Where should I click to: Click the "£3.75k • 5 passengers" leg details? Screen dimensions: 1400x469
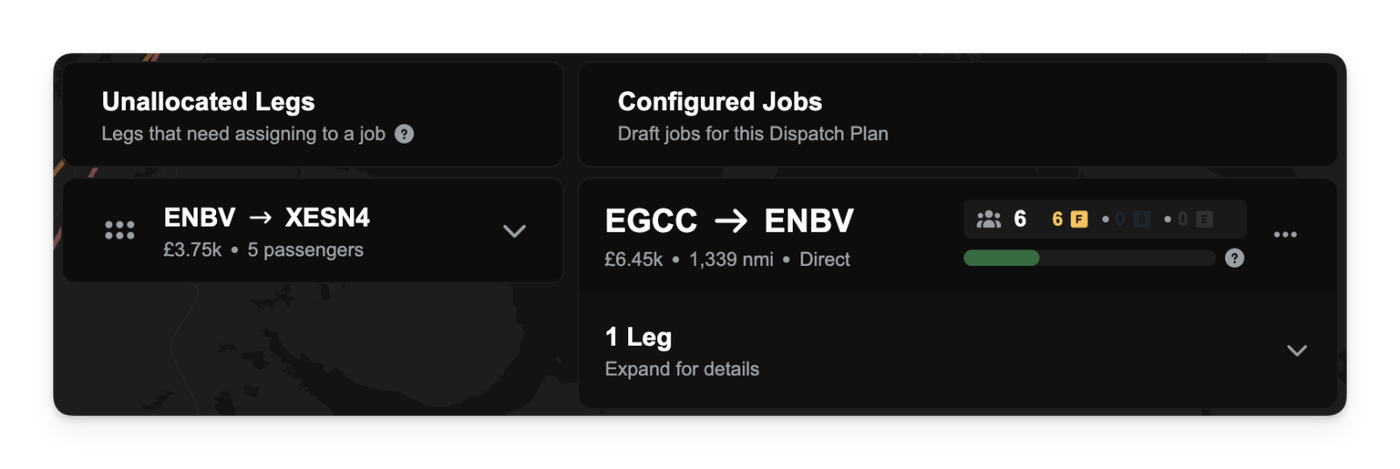click(263, 250)
